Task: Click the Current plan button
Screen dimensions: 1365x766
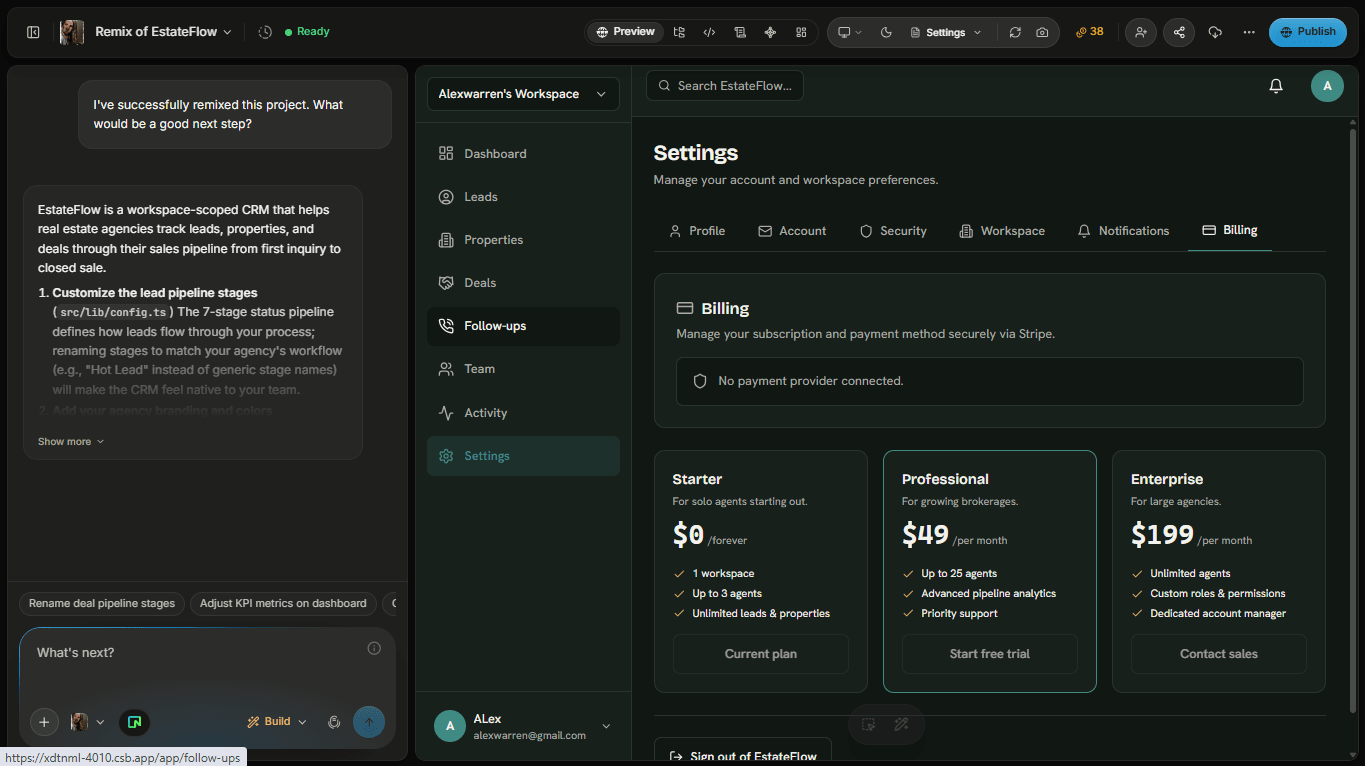Action: [x=761, y=654]
